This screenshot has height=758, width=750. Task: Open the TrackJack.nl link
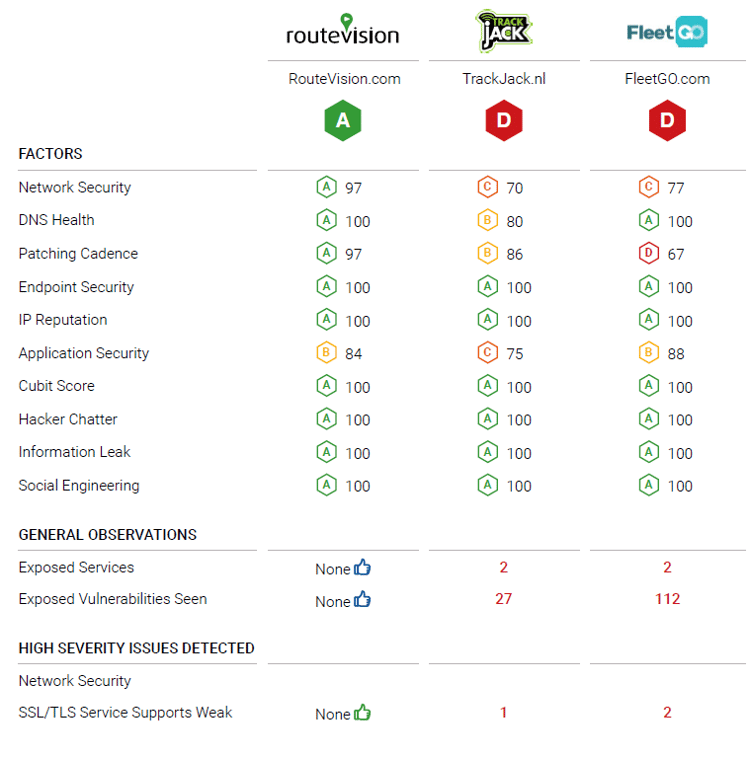[504, 79]
